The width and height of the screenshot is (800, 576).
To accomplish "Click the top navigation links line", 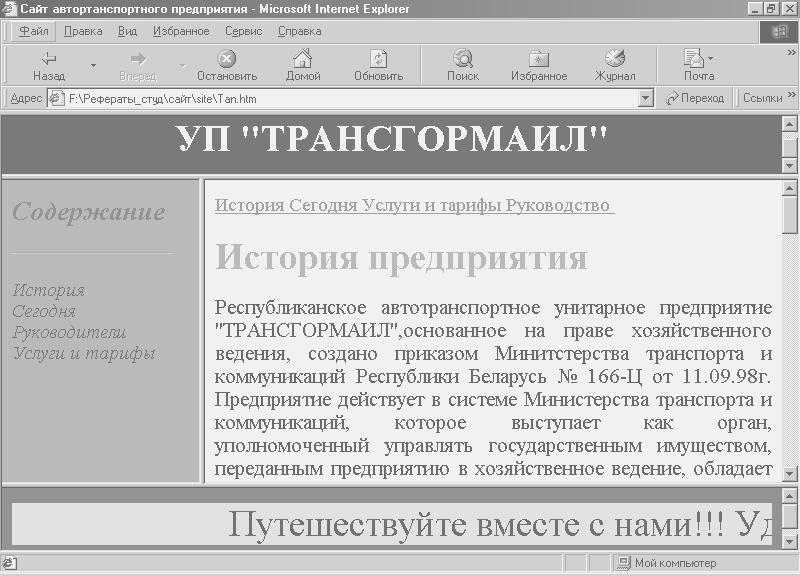I will coord(414,205).
